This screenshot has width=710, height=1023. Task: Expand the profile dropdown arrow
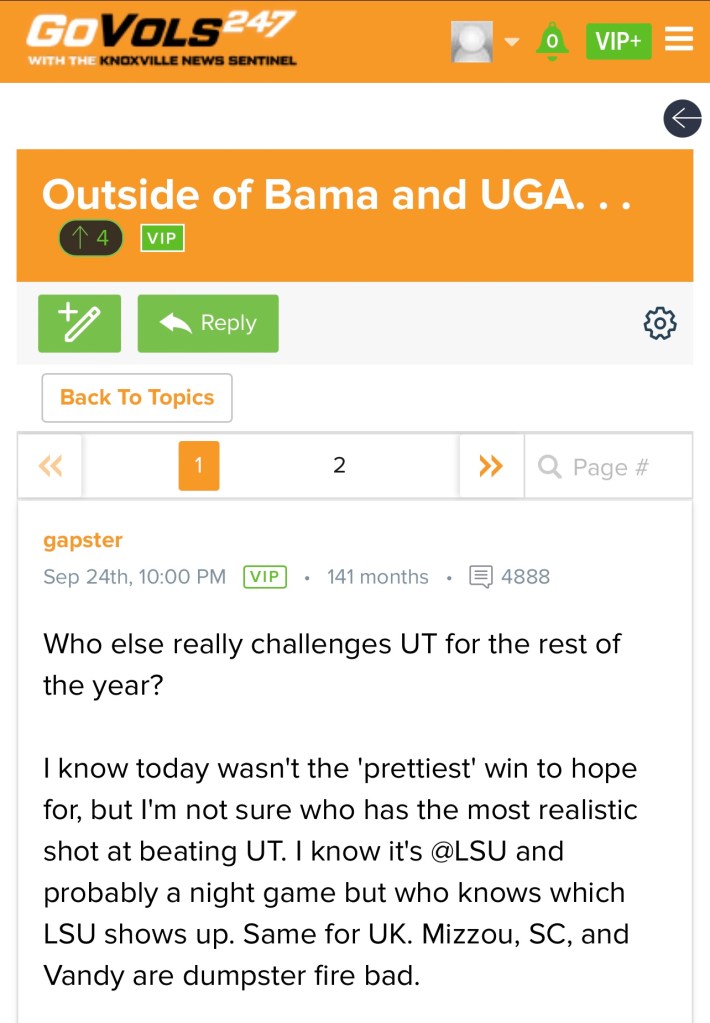tap(512, 42)
